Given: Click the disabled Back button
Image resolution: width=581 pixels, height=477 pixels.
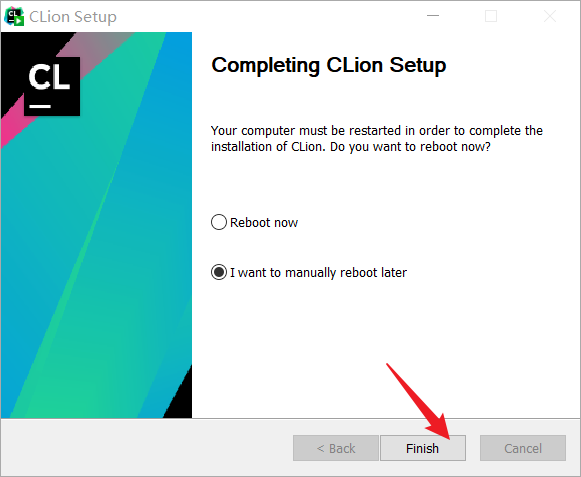Looking at the screenshot, I should click(x=336, y=448).
